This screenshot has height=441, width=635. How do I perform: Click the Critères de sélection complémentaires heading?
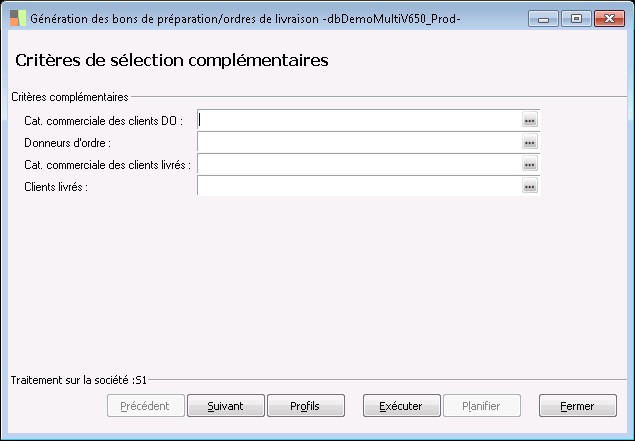pyautogui.click(x=172, y=61)
